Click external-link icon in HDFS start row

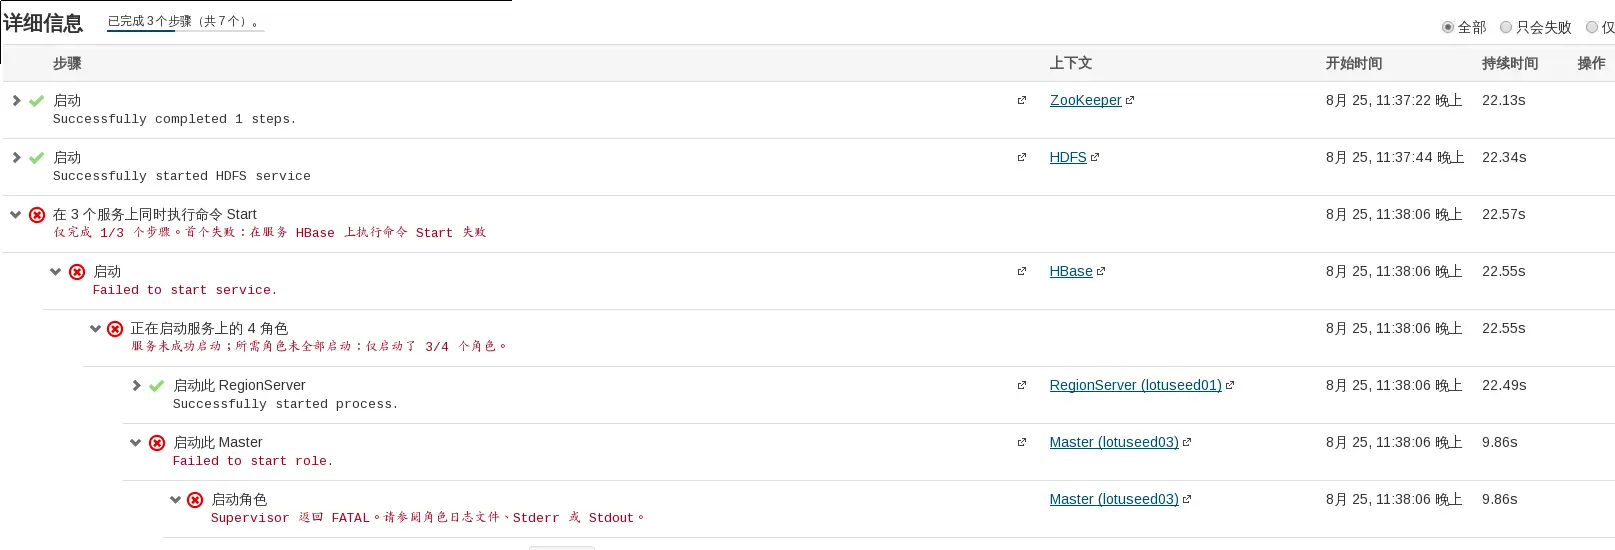1021,157
